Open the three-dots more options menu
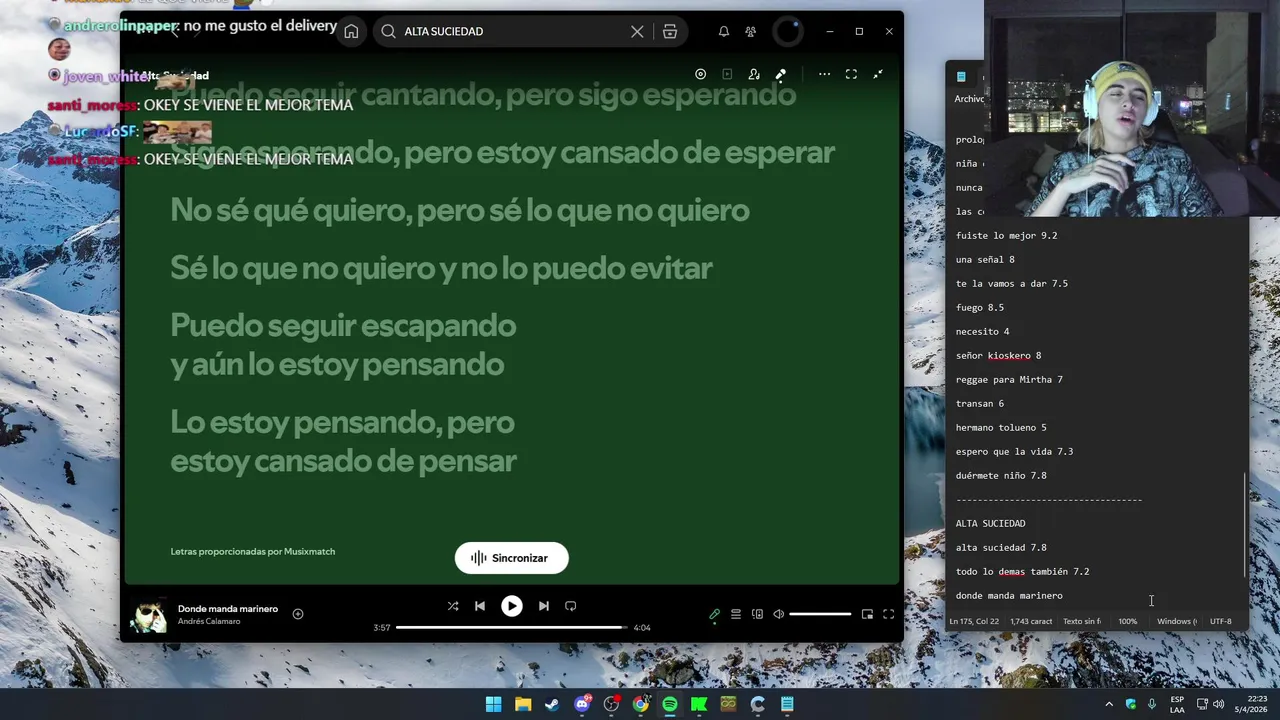This screenshot has width=1280, height=720. coord(824,74)
